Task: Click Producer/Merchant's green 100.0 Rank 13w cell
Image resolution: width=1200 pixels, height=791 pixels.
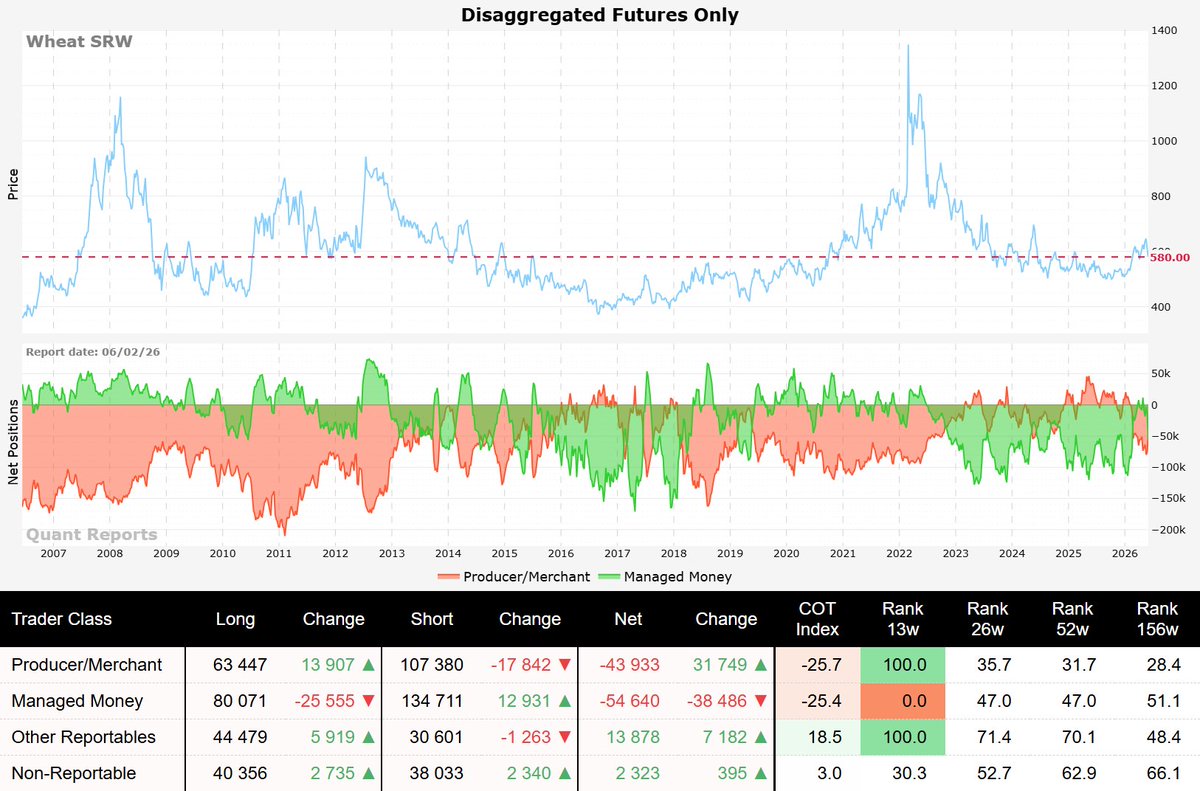Action: [x=903, y=665]
